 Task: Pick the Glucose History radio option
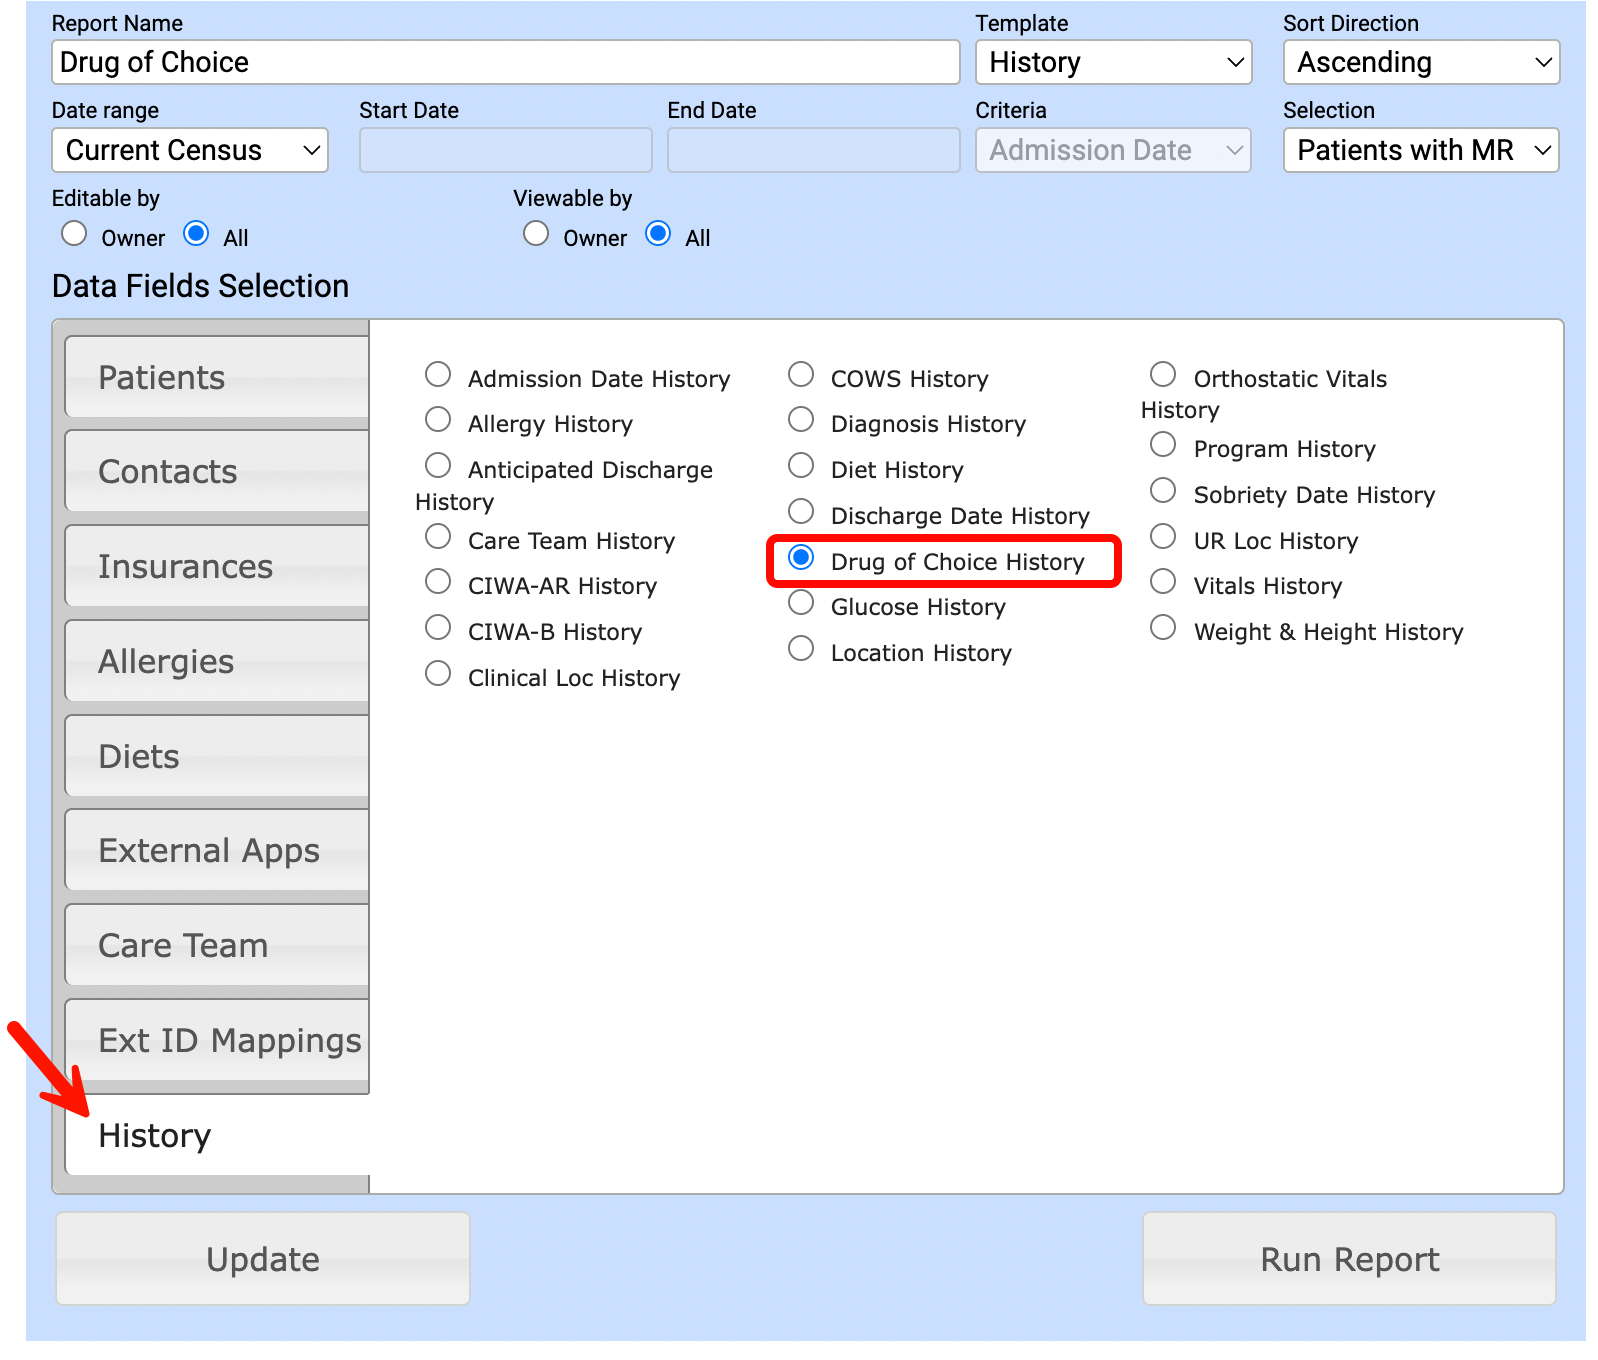click(801, 603)
